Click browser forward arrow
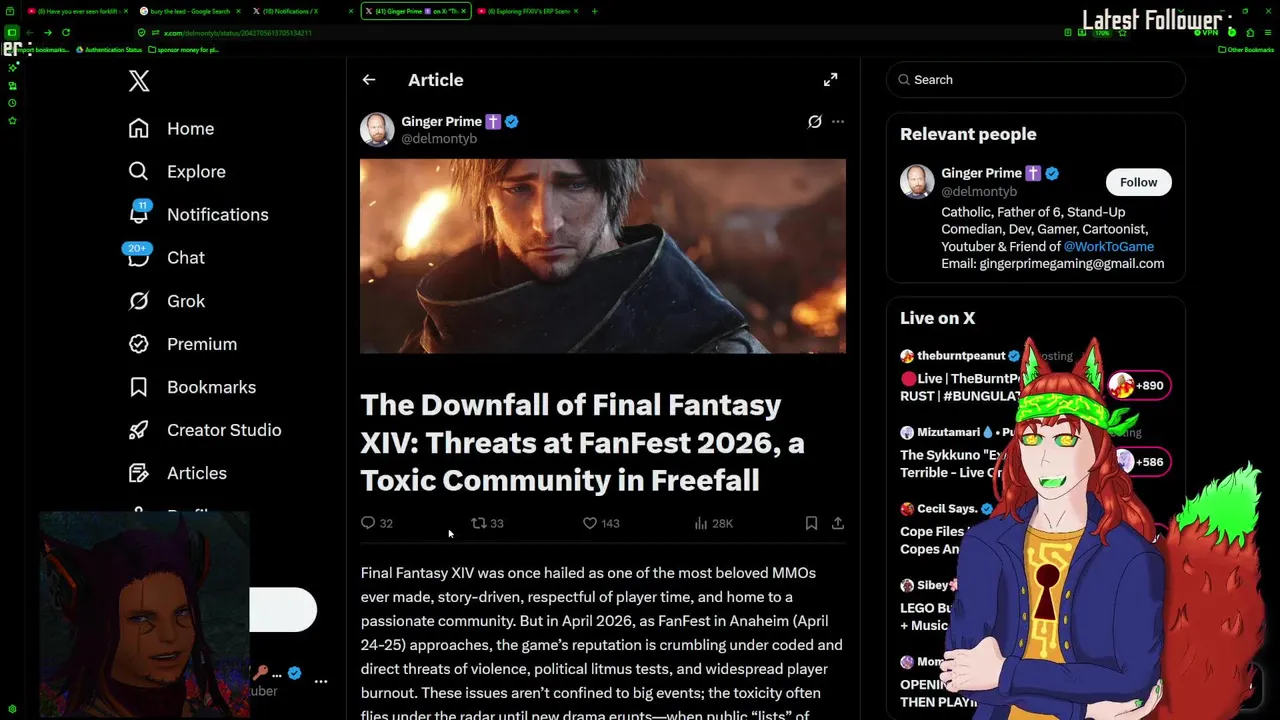This screenshot has height=720, width=1280. (48, 32)
